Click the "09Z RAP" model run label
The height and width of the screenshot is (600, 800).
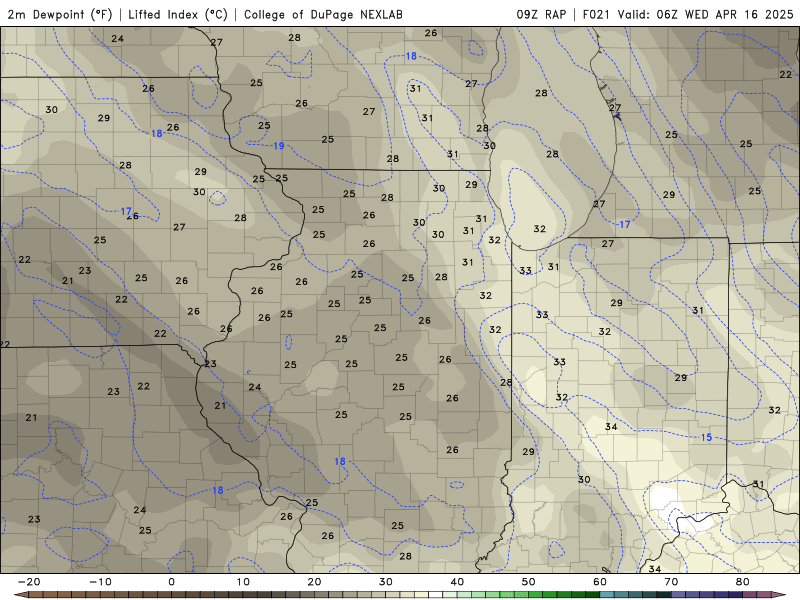pos(541,14)
